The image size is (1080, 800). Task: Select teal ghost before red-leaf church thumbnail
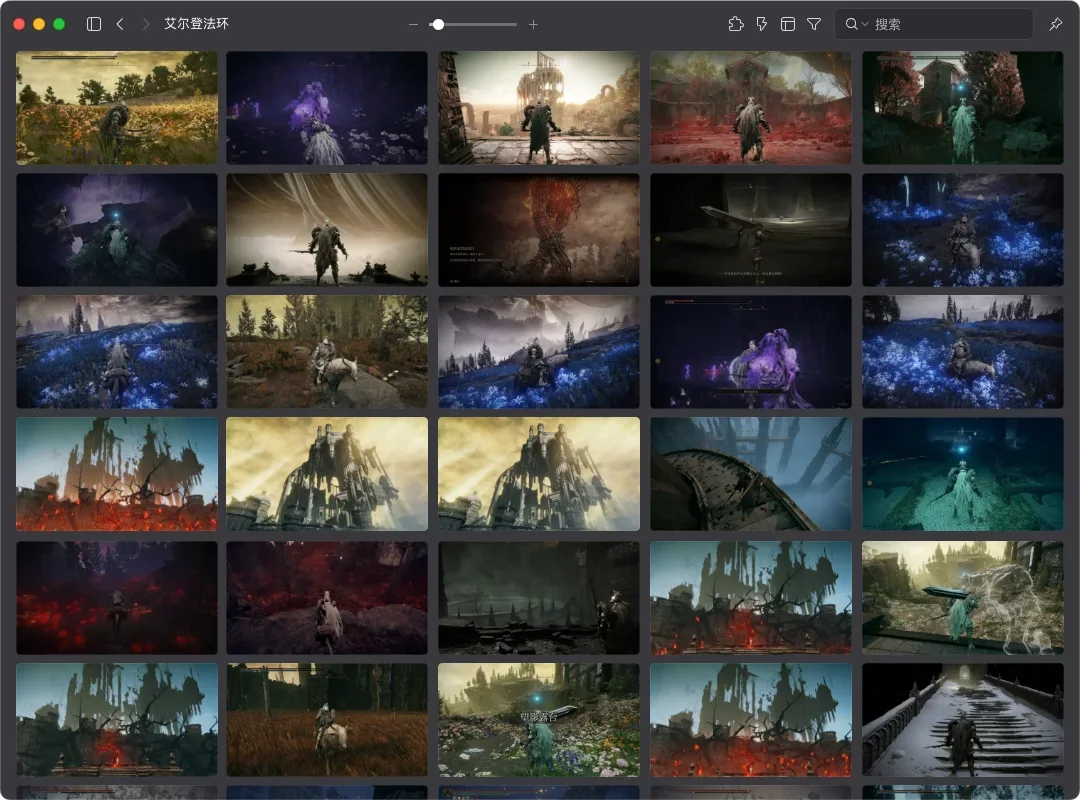point(963,107)
